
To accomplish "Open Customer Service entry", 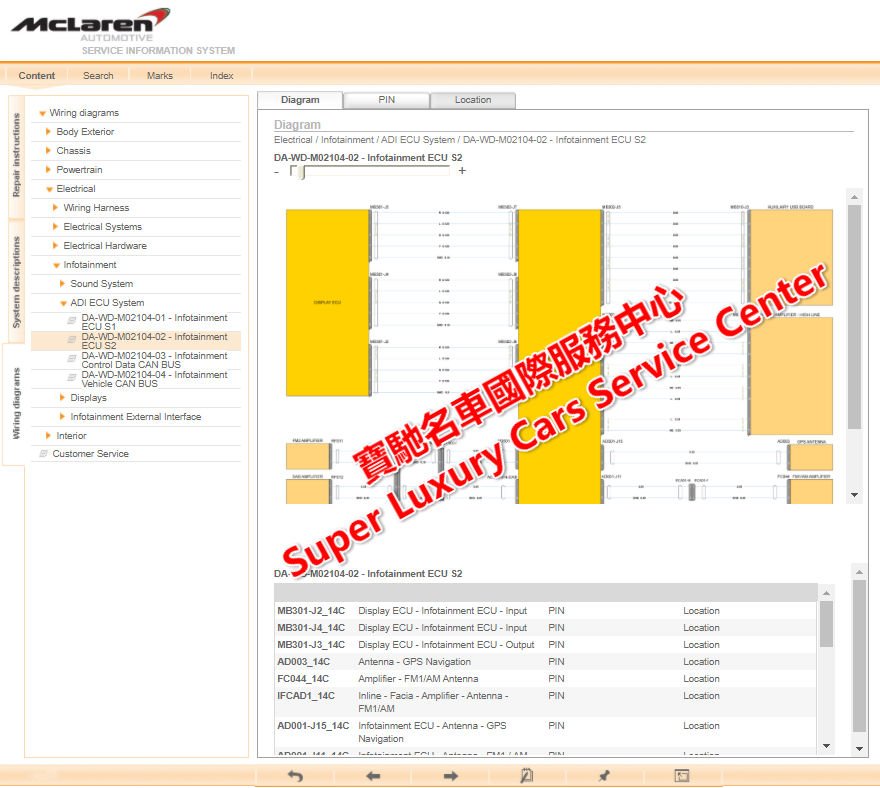I will coord(90,453).
